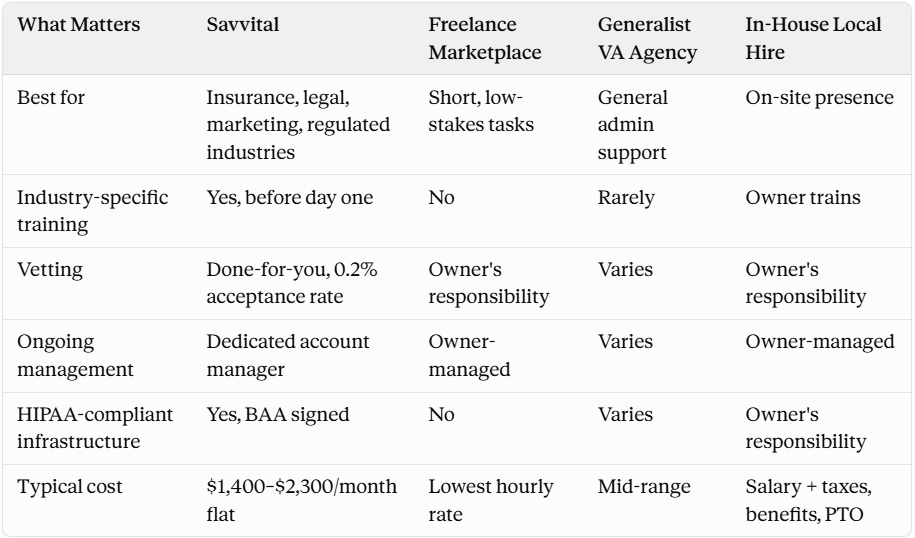
Task: Select the Freelance Marketplace column header
Action: (x=485, y=39)
